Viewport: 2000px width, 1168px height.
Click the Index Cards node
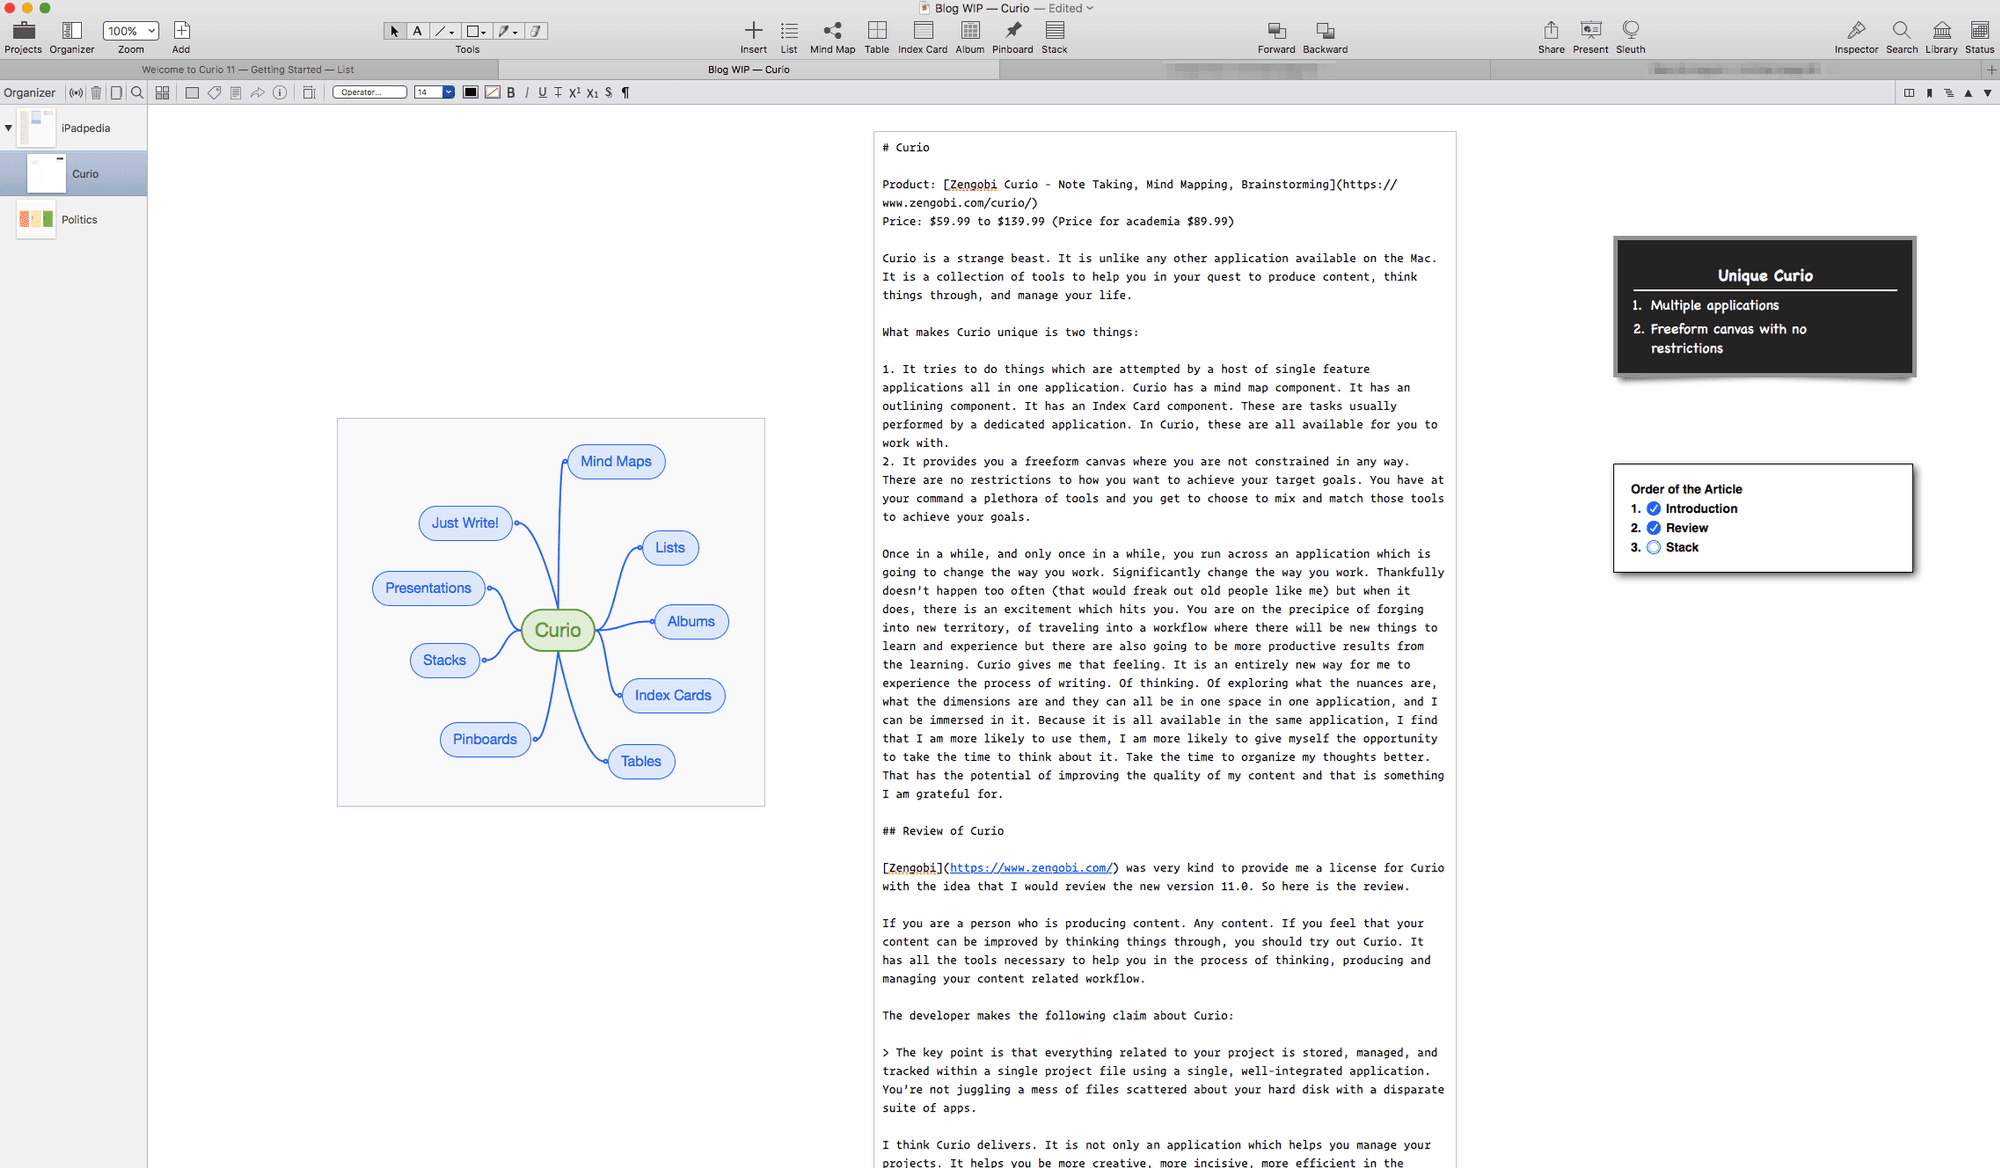(673, 695)
